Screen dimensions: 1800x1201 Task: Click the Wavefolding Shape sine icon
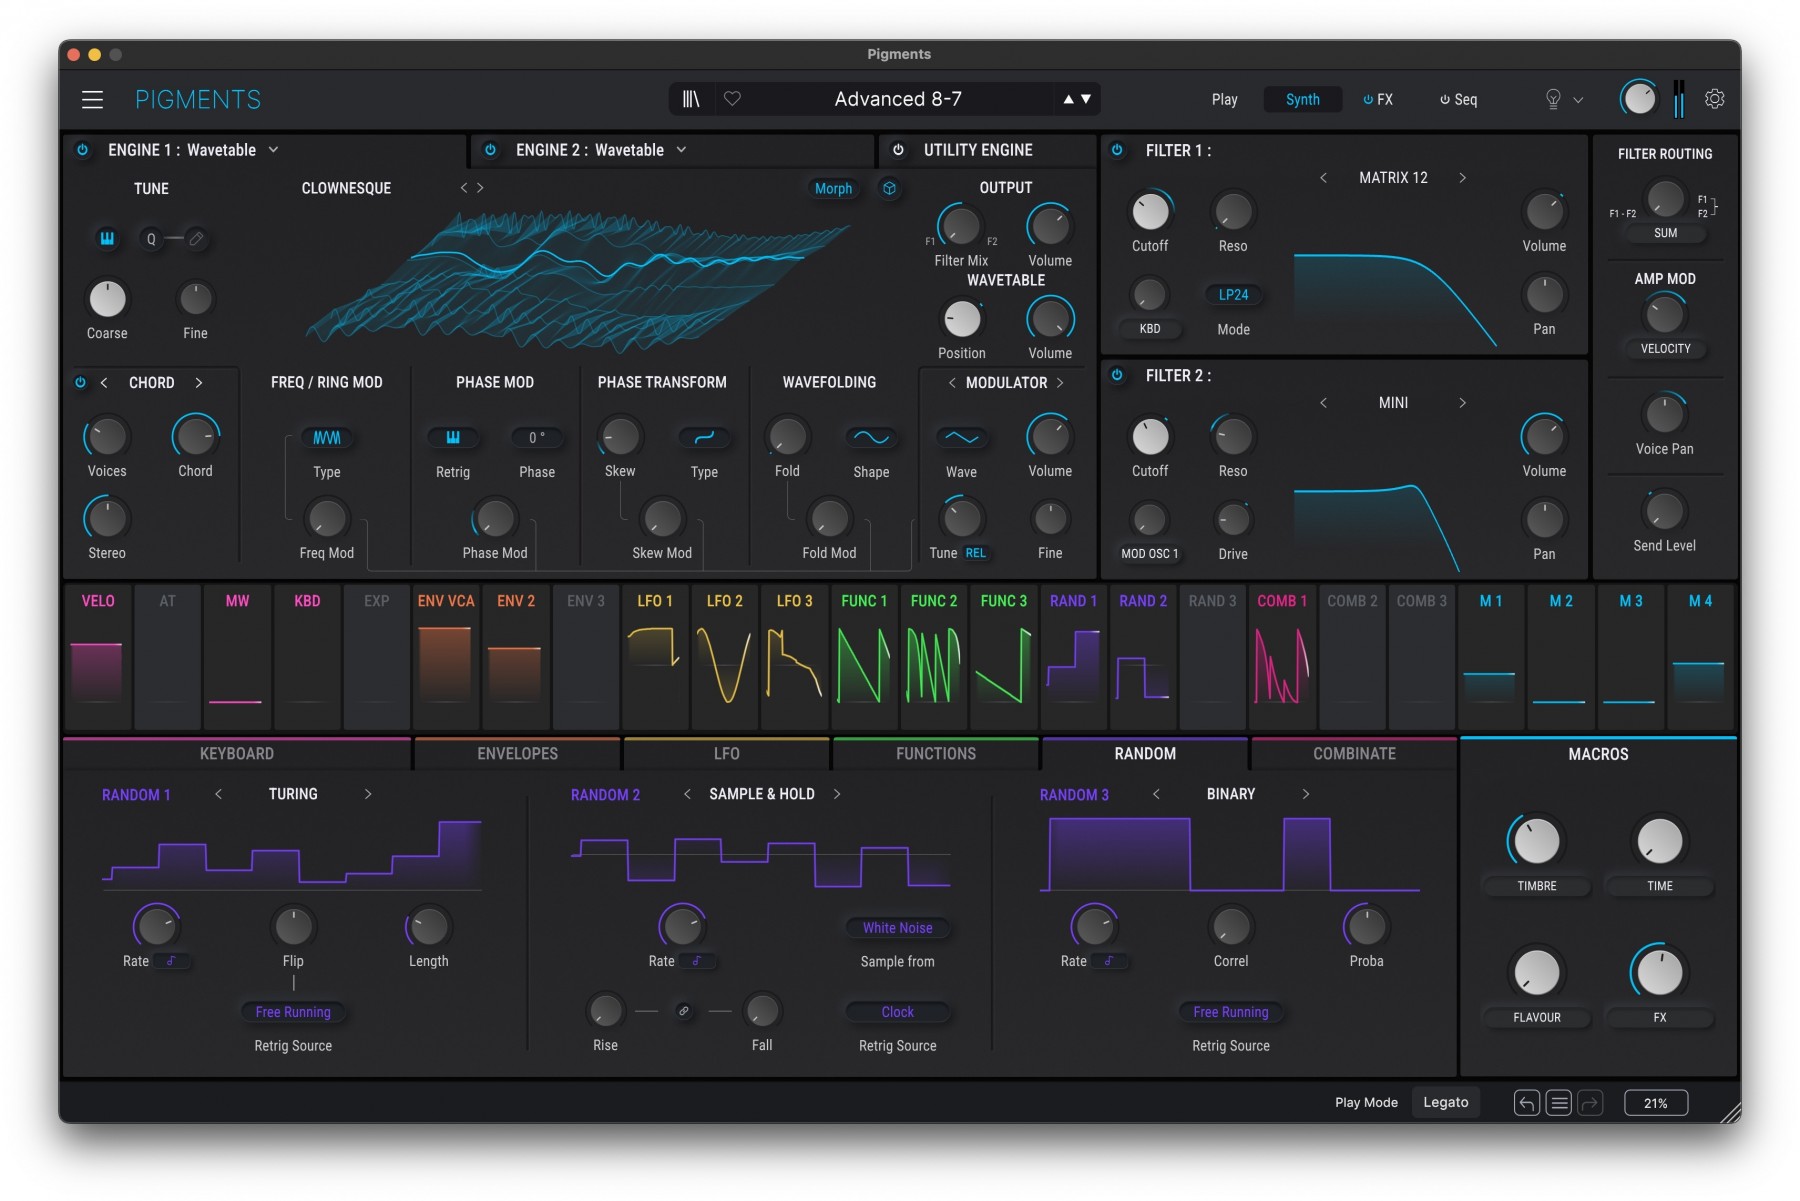point(871,437)
